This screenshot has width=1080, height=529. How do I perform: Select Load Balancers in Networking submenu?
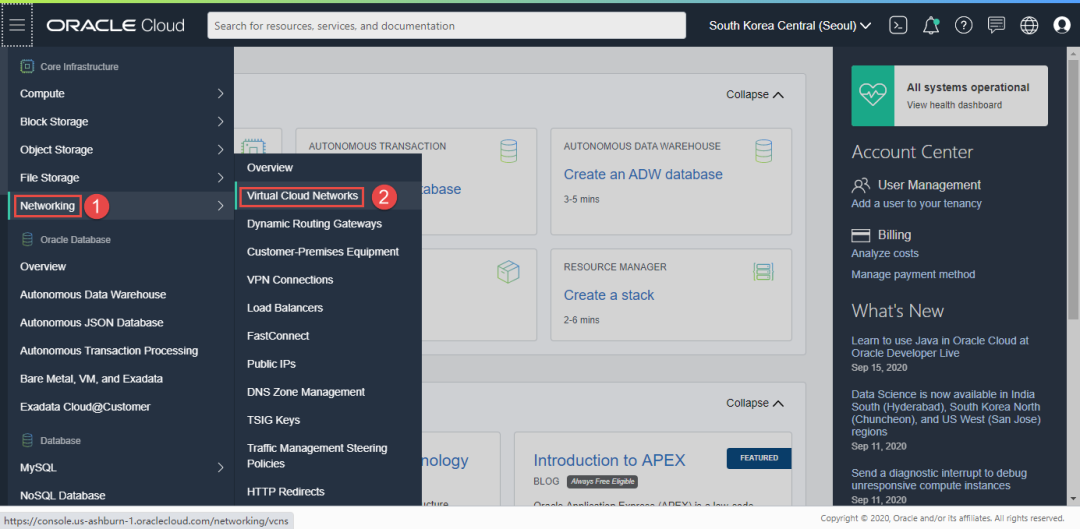[284, 308]
